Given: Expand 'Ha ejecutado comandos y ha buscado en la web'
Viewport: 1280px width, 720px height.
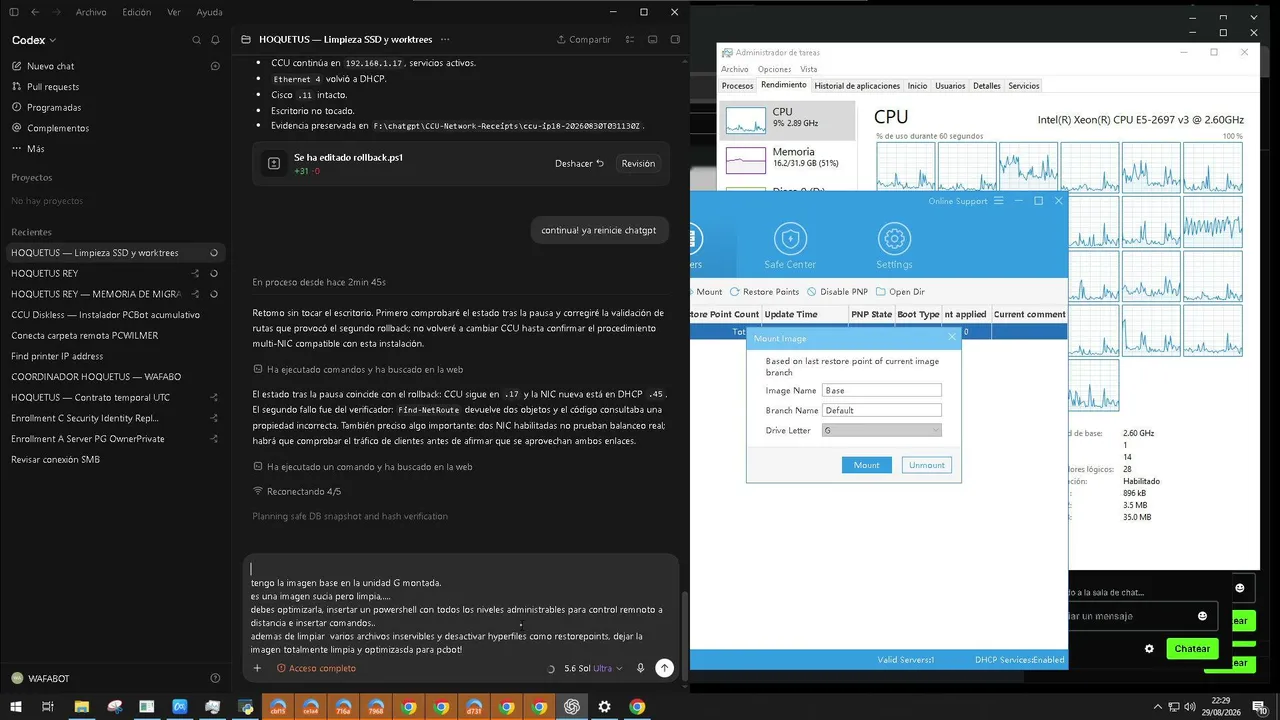Looking at the screenshot, I should 357,369.
